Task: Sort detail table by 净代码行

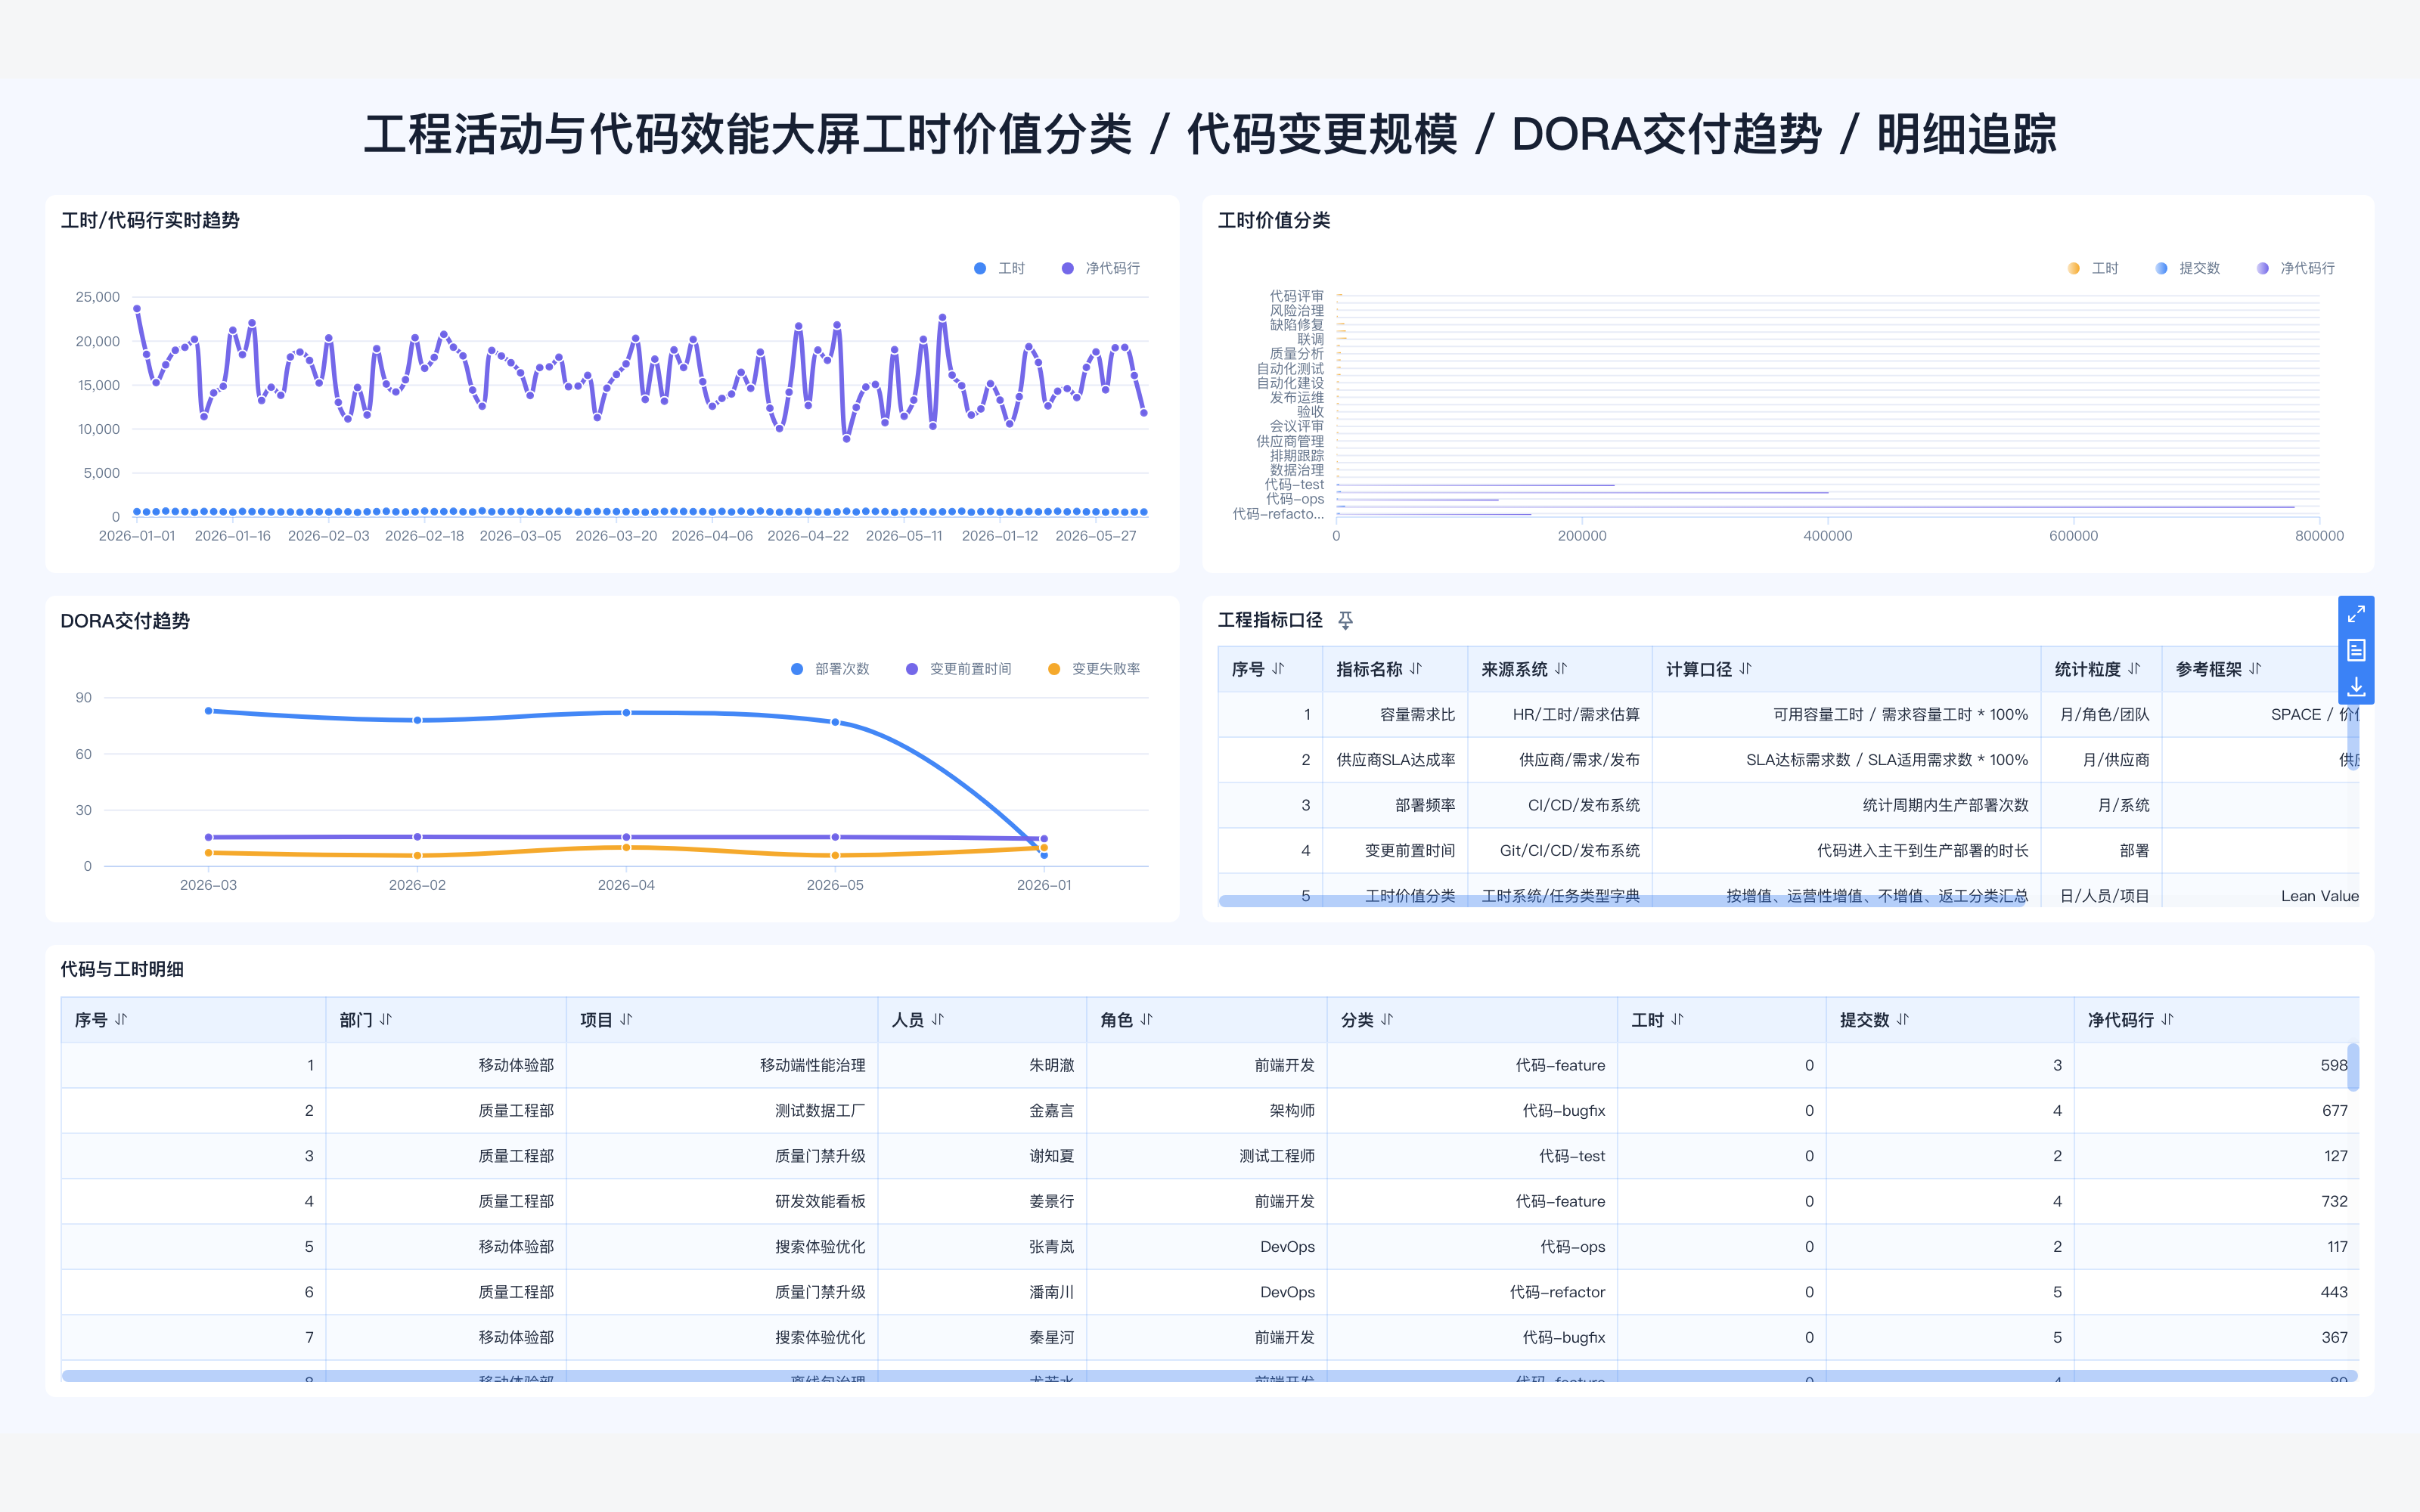Action: [2167, 1020]
